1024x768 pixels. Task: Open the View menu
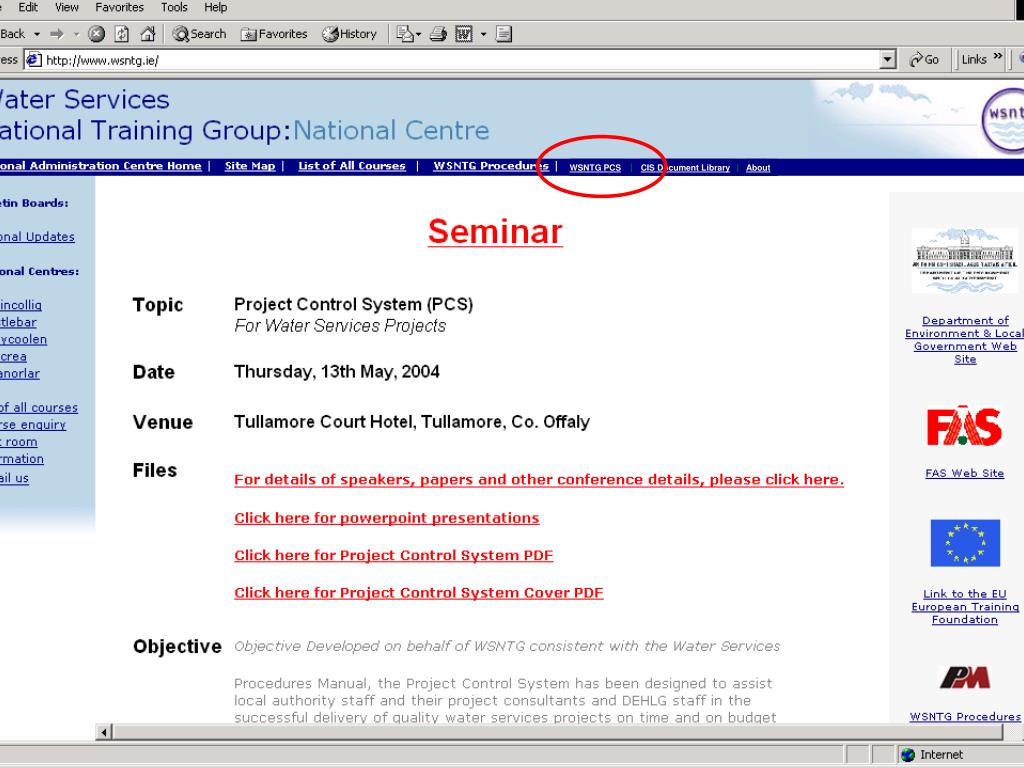coord(67,8)
